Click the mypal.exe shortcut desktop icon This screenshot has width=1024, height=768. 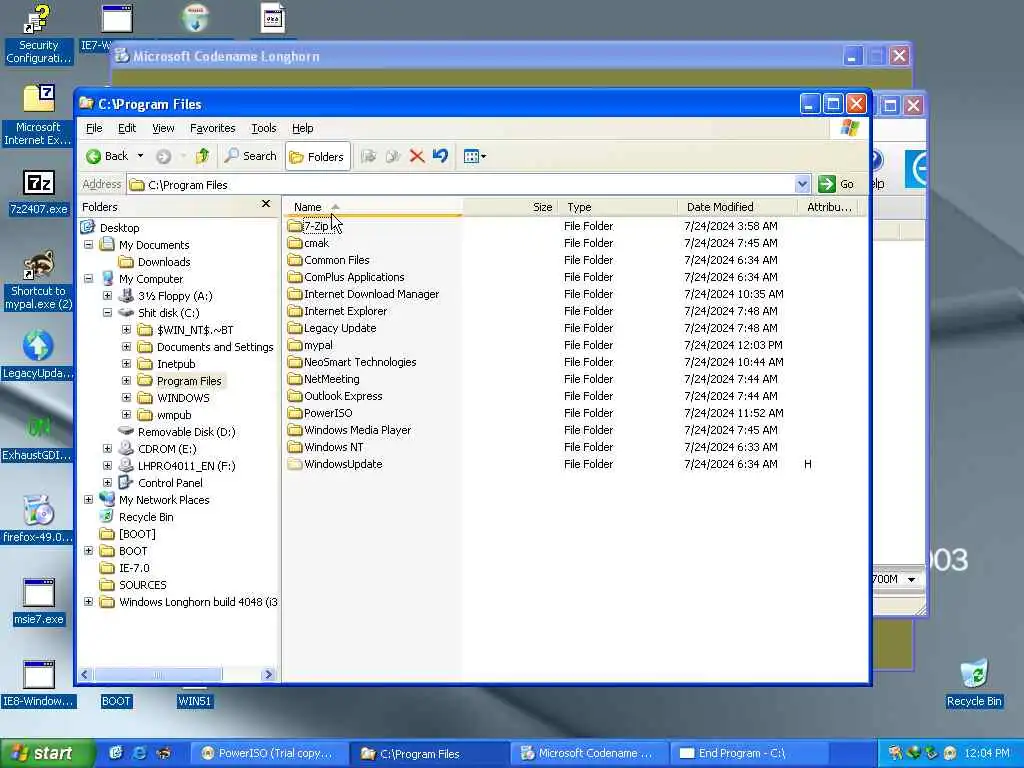(x=38, y=280)
